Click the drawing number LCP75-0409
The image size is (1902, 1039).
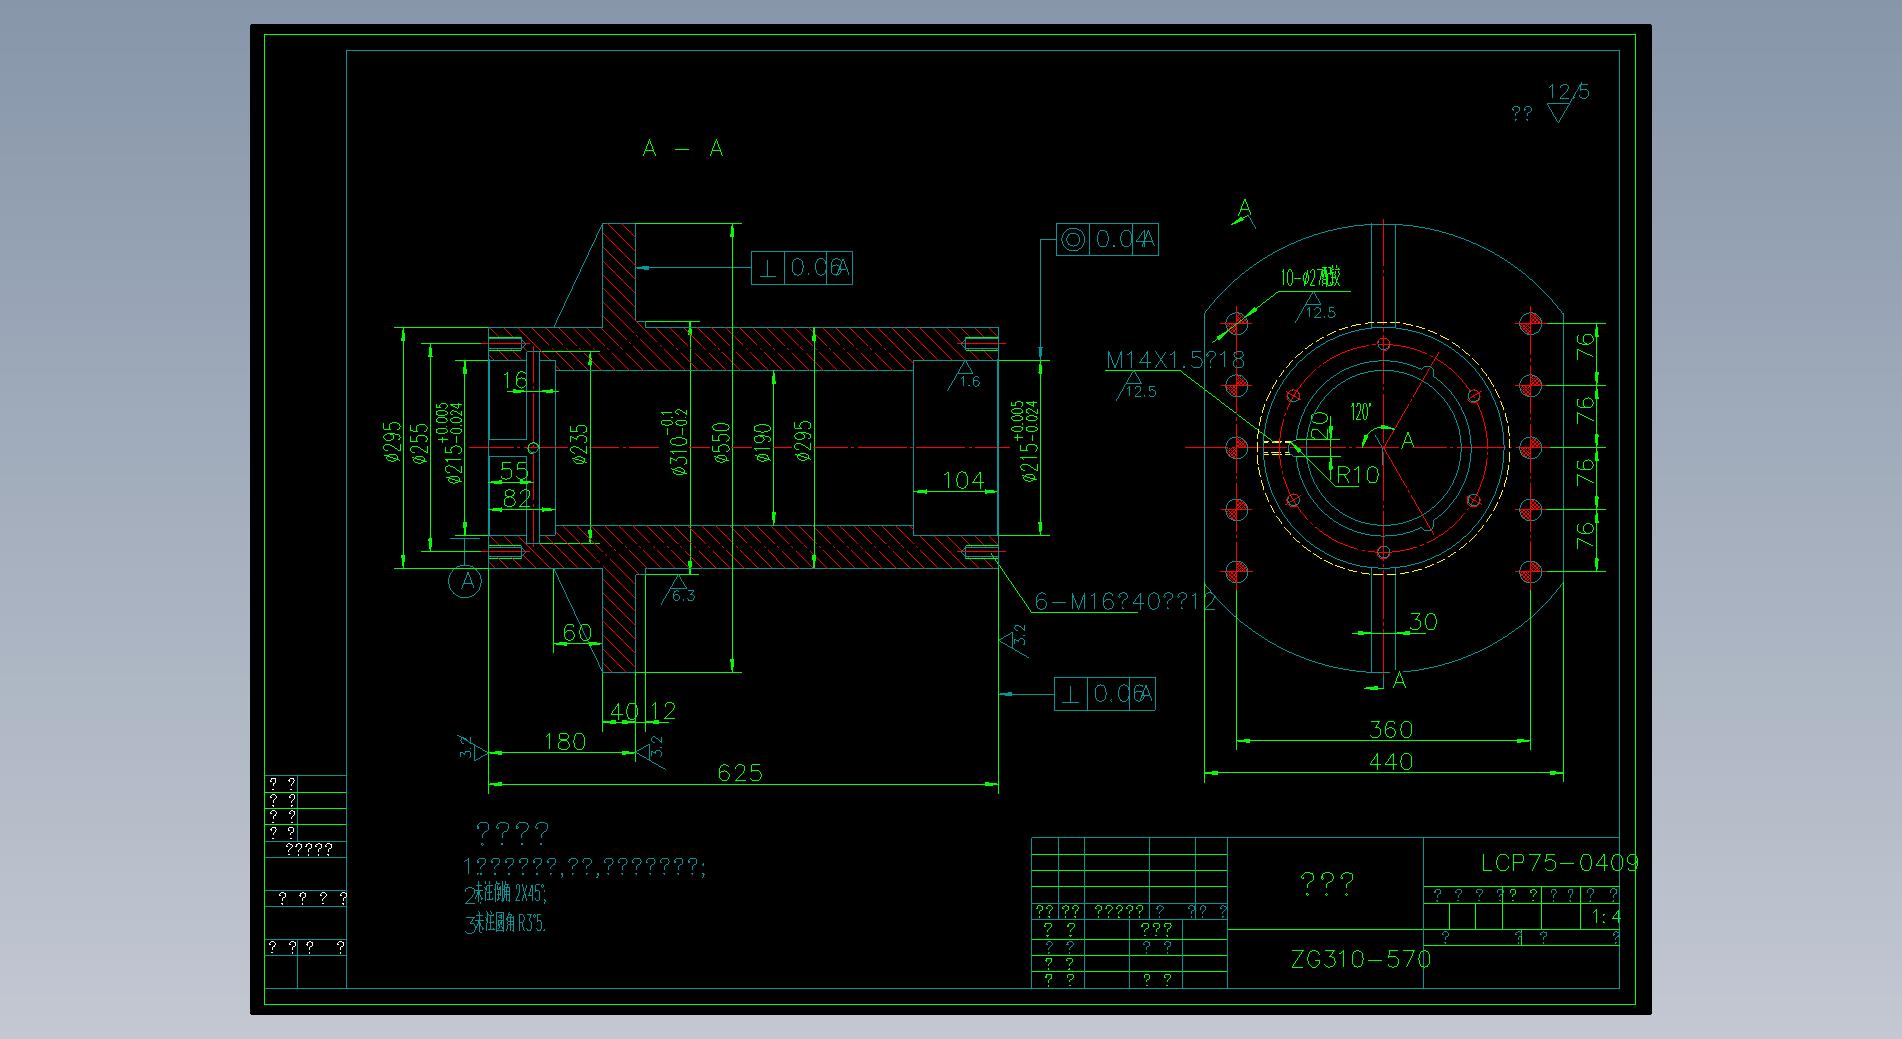(x=1559, y=862)
